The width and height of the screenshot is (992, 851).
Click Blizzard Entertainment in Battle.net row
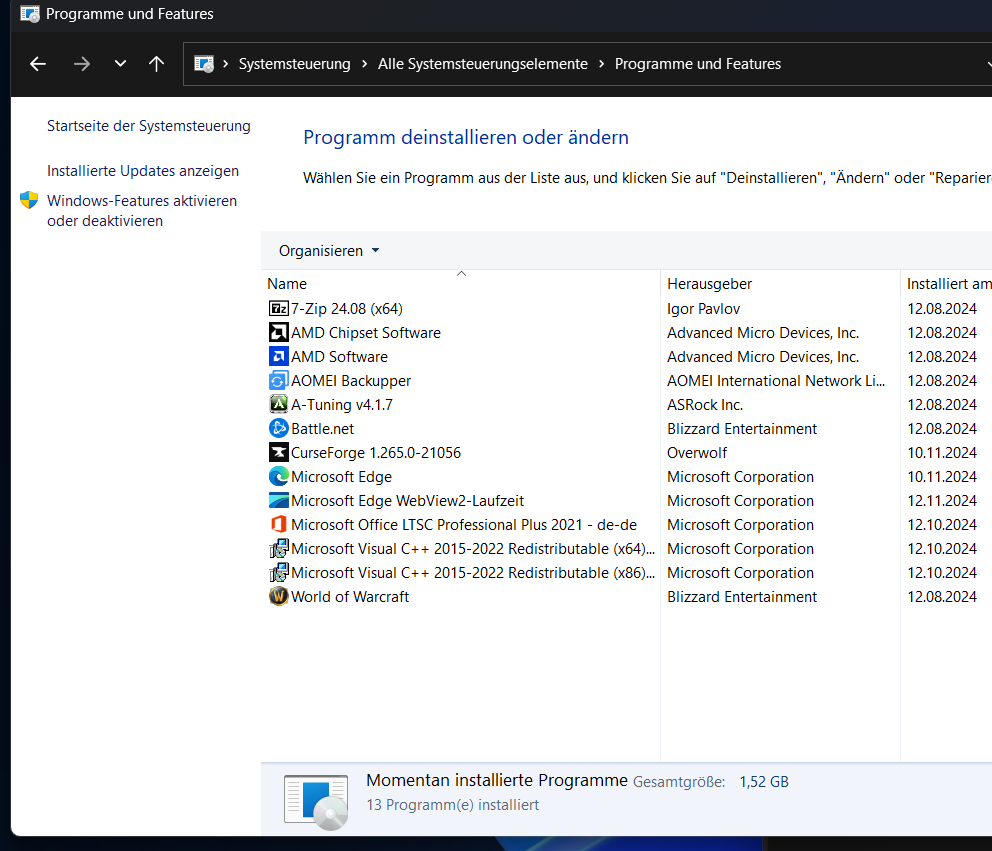pos(742,429)
